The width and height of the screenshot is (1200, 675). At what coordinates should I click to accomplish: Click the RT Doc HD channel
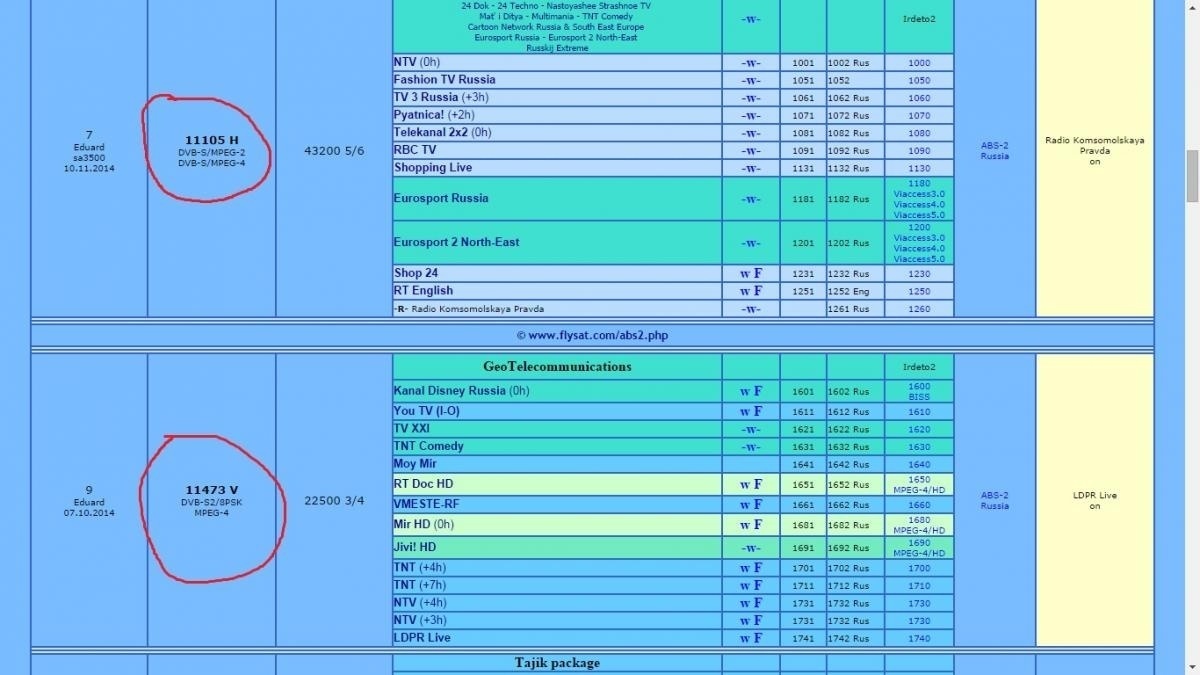(x=424, y=484)
